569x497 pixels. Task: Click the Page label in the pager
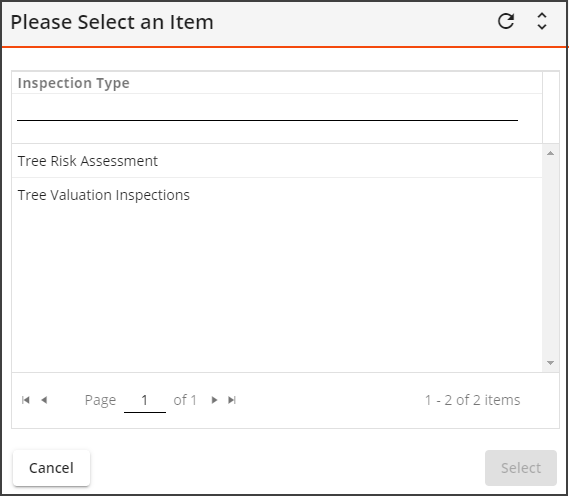point(100,400)
